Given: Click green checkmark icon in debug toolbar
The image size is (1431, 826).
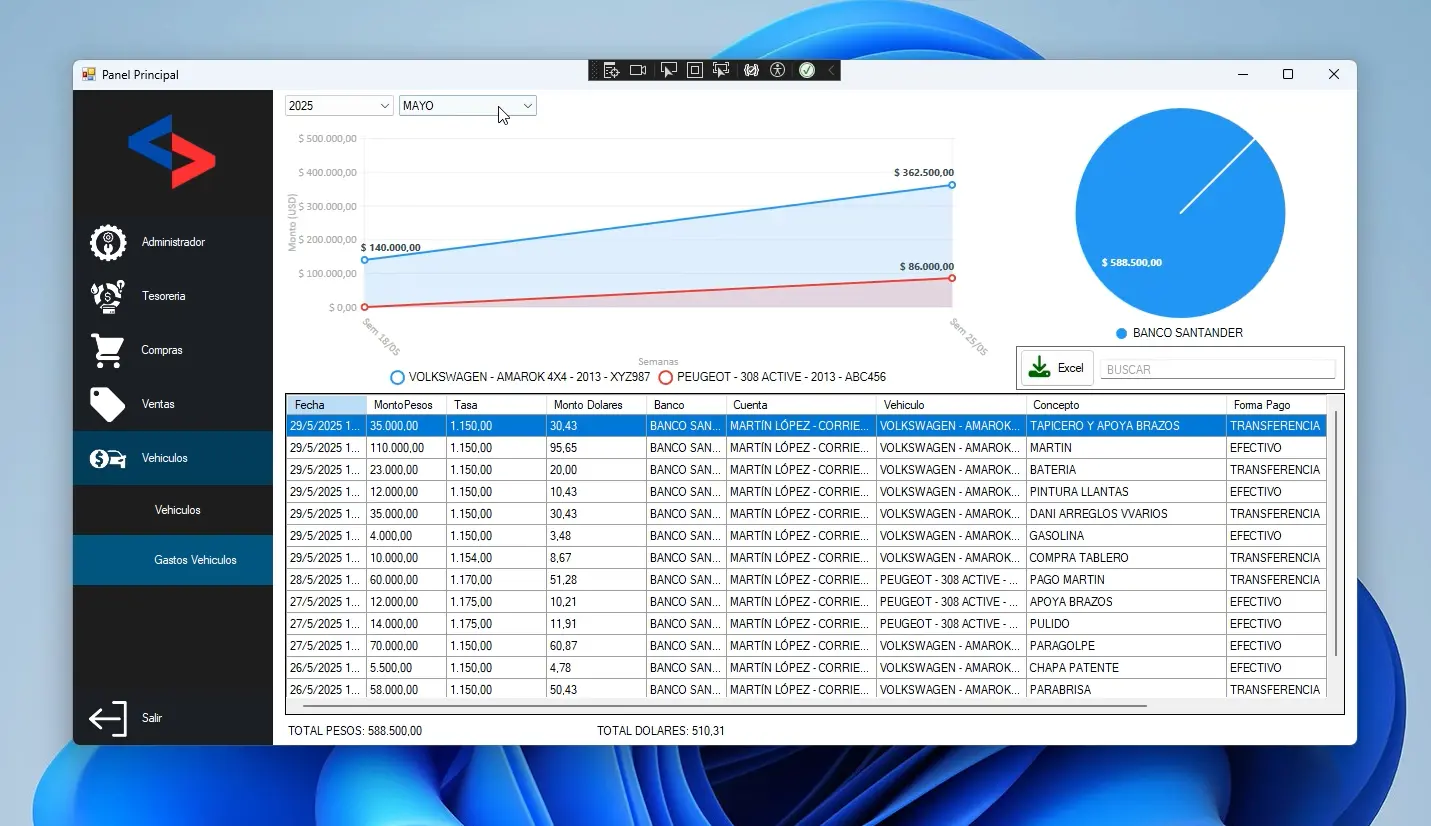Looking at the screenshot, I should click(806, 70).
